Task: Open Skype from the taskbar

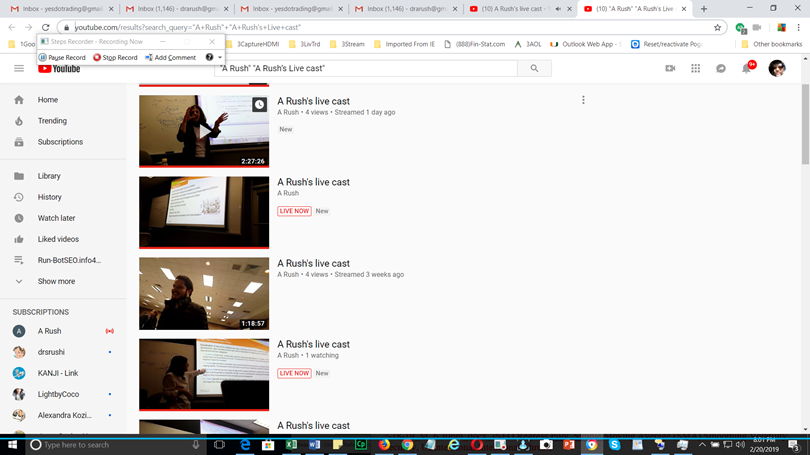Action: [614, 445]
